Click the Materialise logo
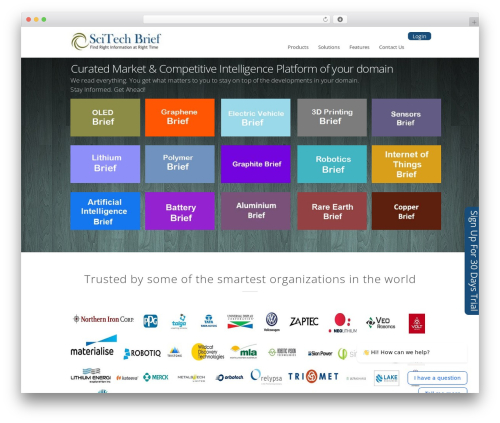The image size is (500, 423). 93,345
